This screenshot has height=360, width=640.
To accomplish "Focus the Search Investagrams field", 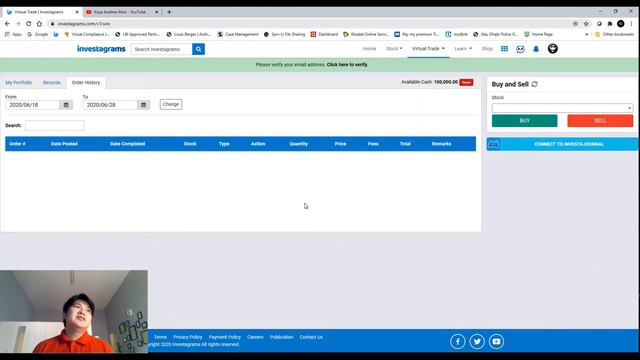I will [162, 49].
